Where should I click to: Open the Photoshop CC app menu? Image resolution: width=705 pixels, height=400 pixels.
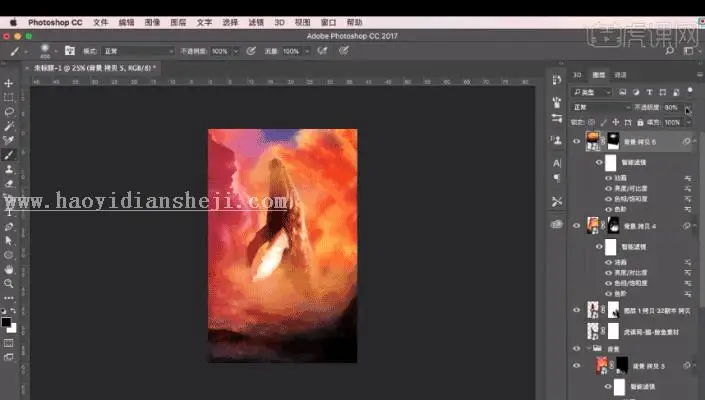click(55, 22)
